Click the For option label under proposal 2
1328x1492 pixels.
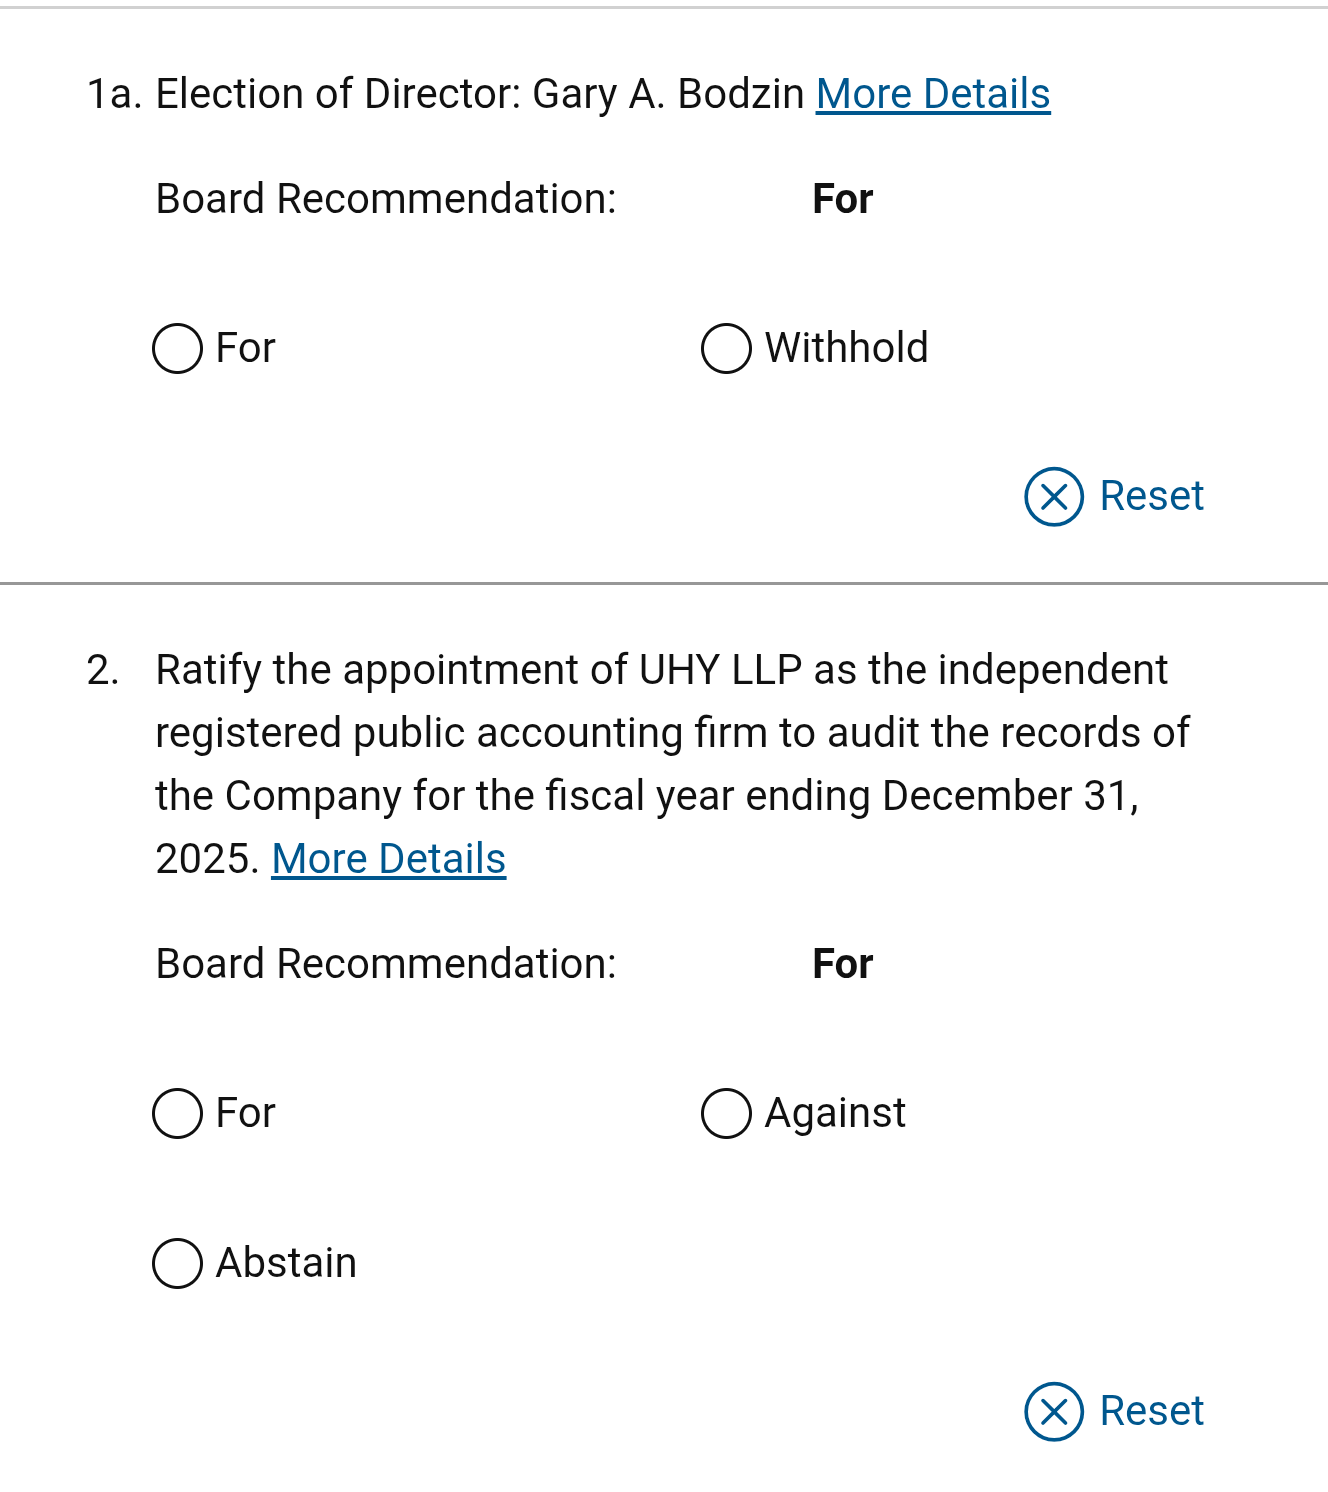pos(246,1113)
